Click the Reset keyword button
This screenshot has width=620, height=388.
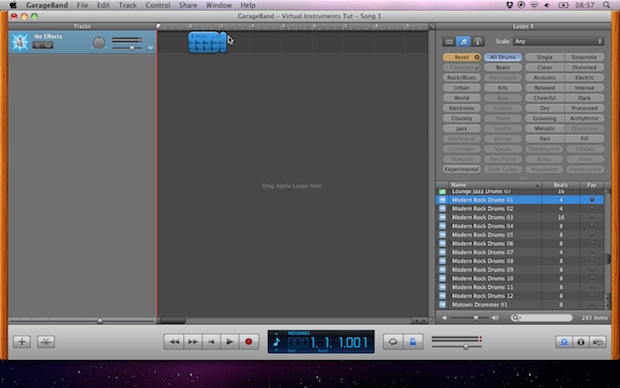click(x=462, y=57)
